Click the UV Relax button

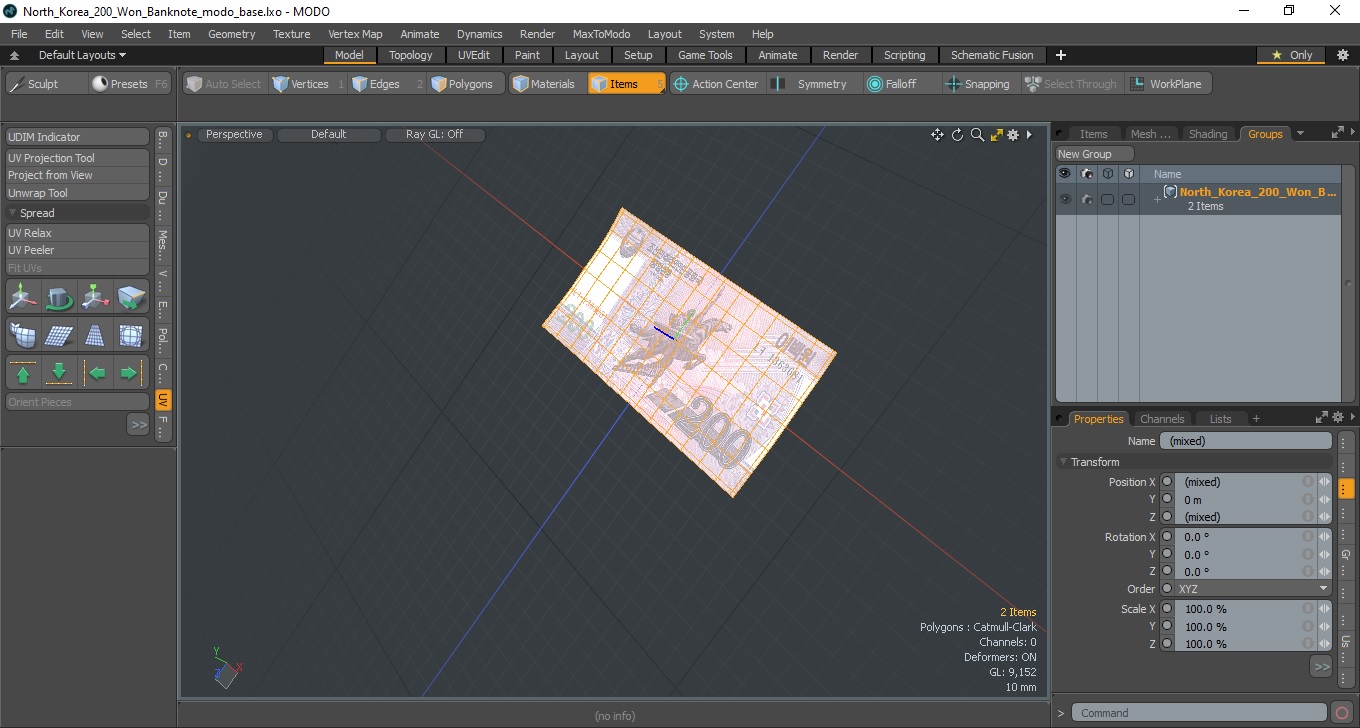[78, 233]
